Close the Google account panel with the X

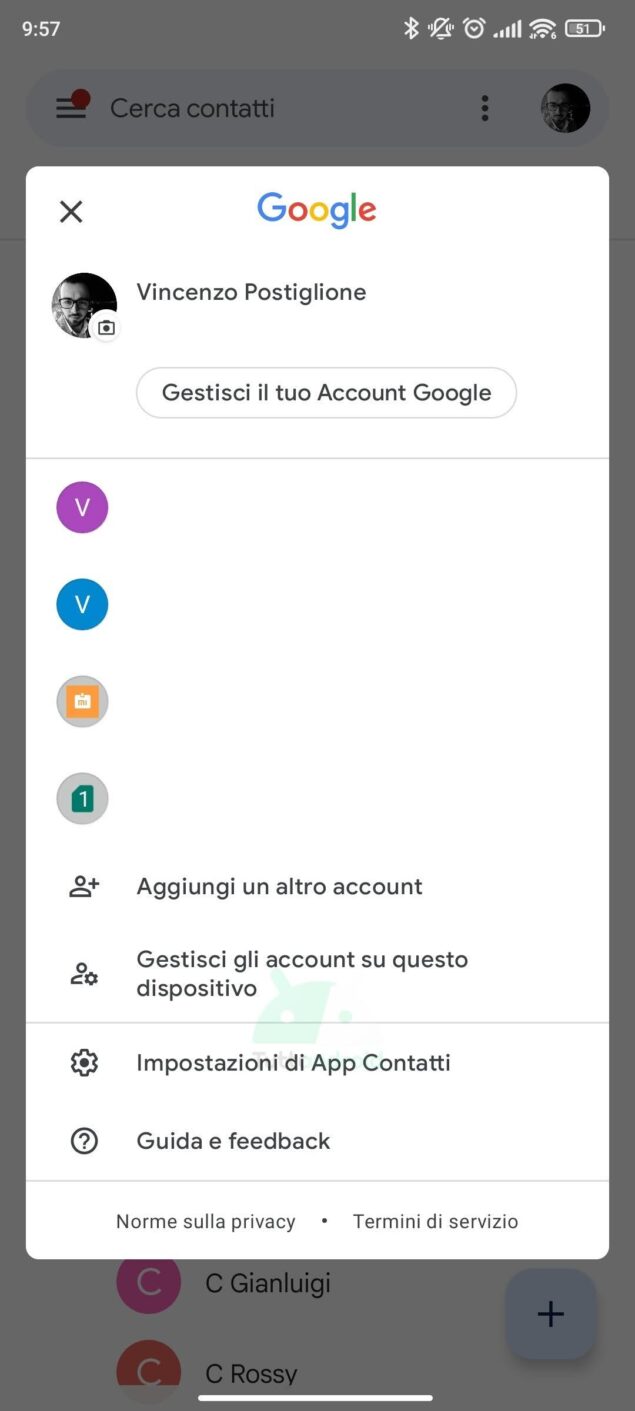point(70,211)
